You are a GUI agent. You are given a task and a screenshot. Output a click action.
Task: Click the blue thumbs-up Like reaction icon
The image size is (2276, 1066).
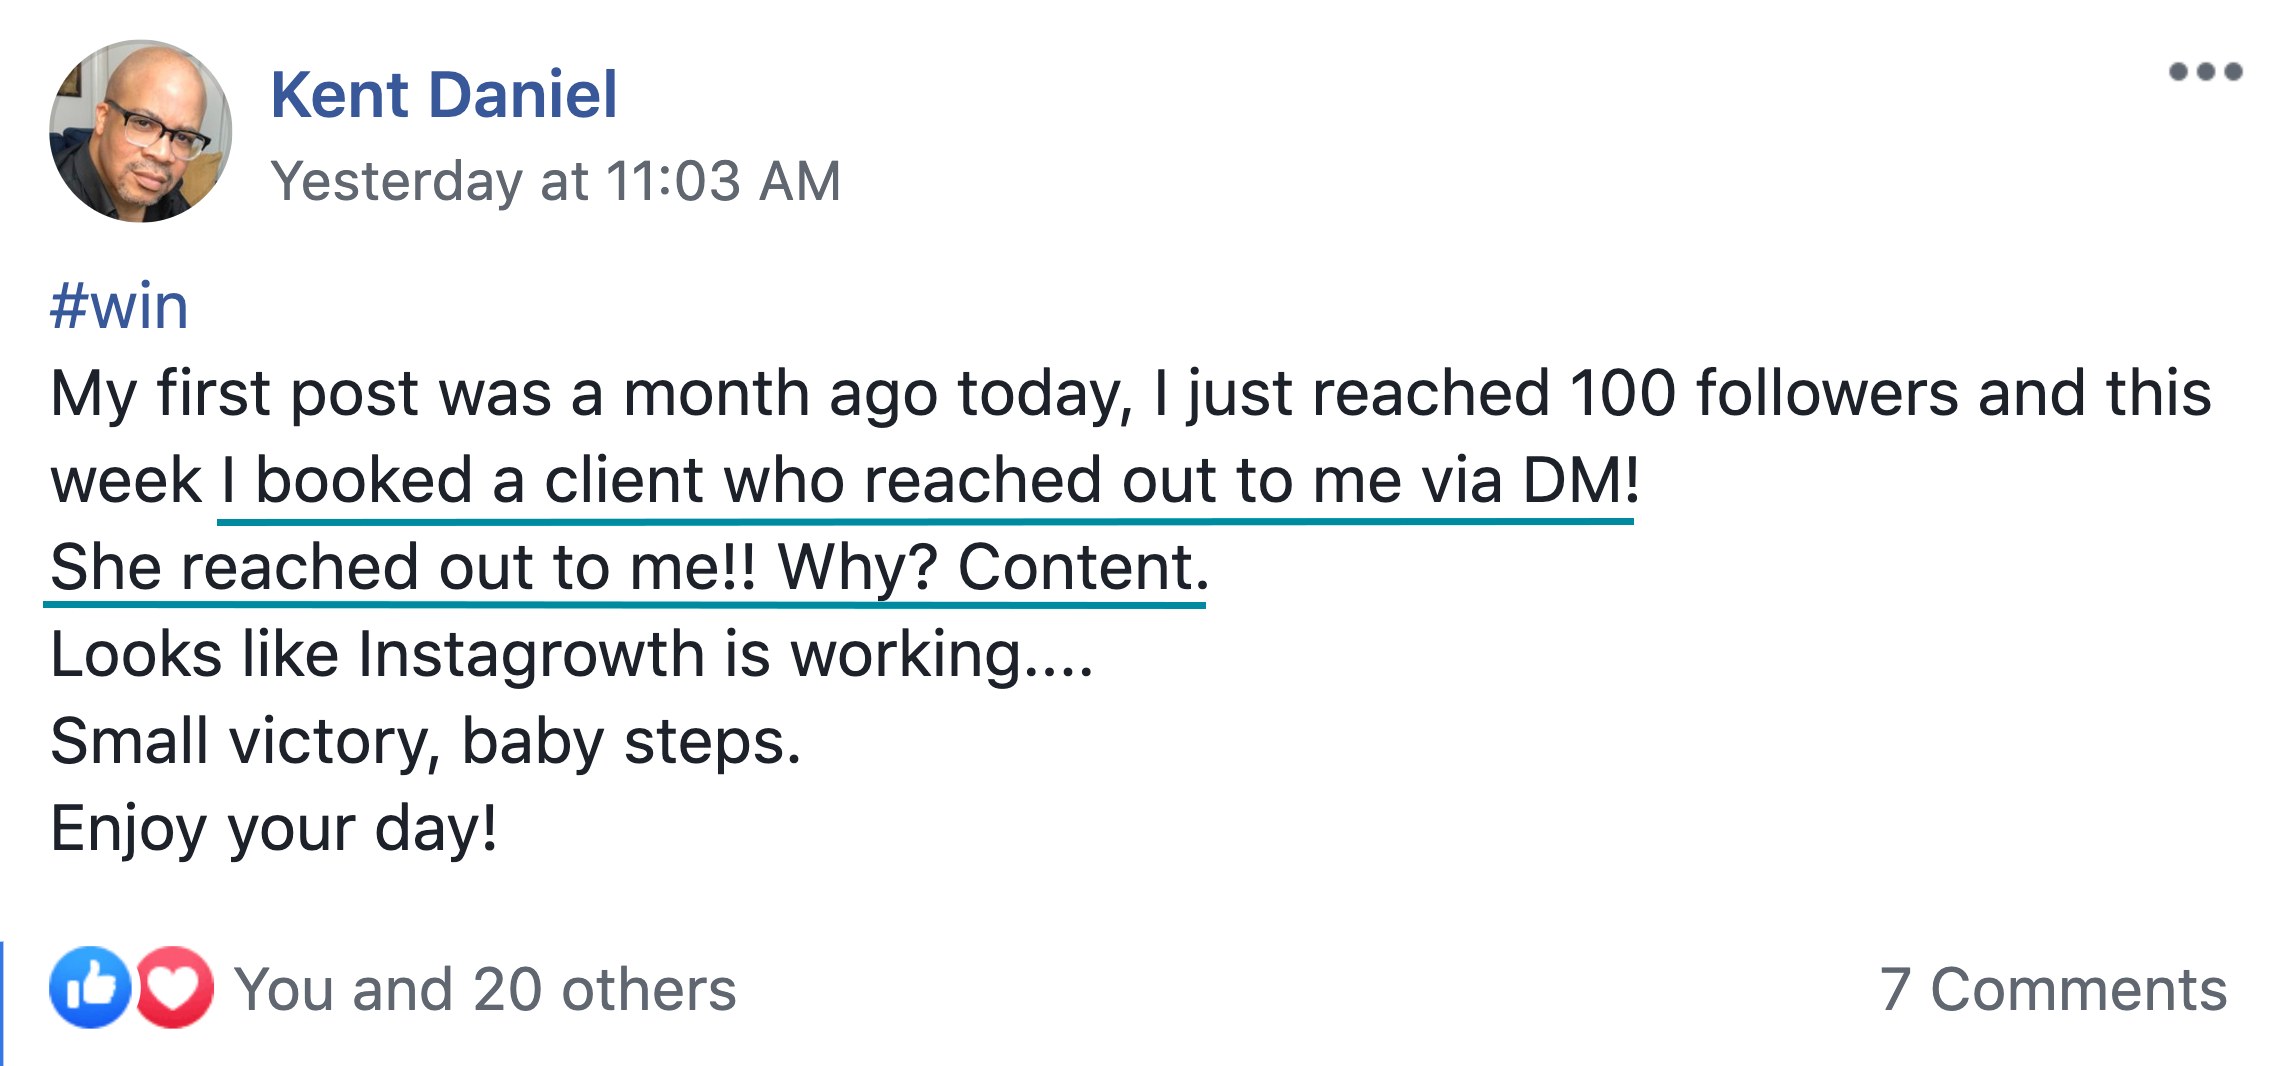90,987
